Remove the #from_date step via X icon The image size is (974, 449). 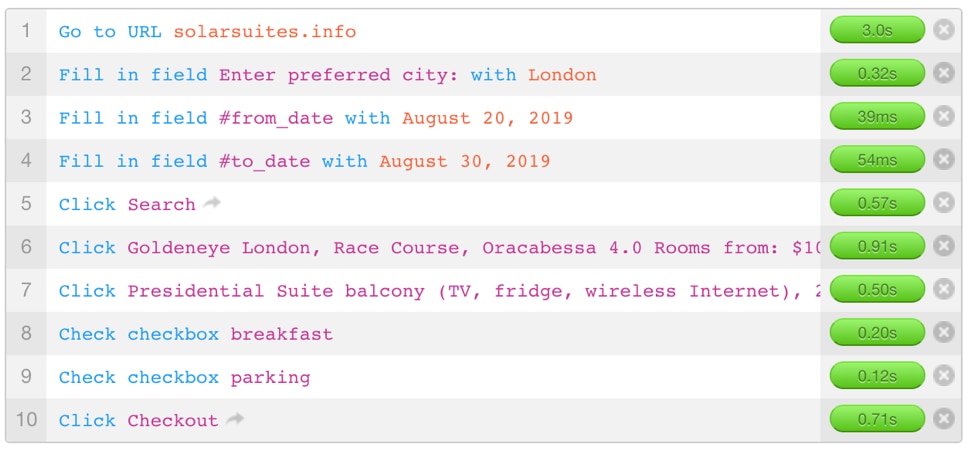click(944, 116)
